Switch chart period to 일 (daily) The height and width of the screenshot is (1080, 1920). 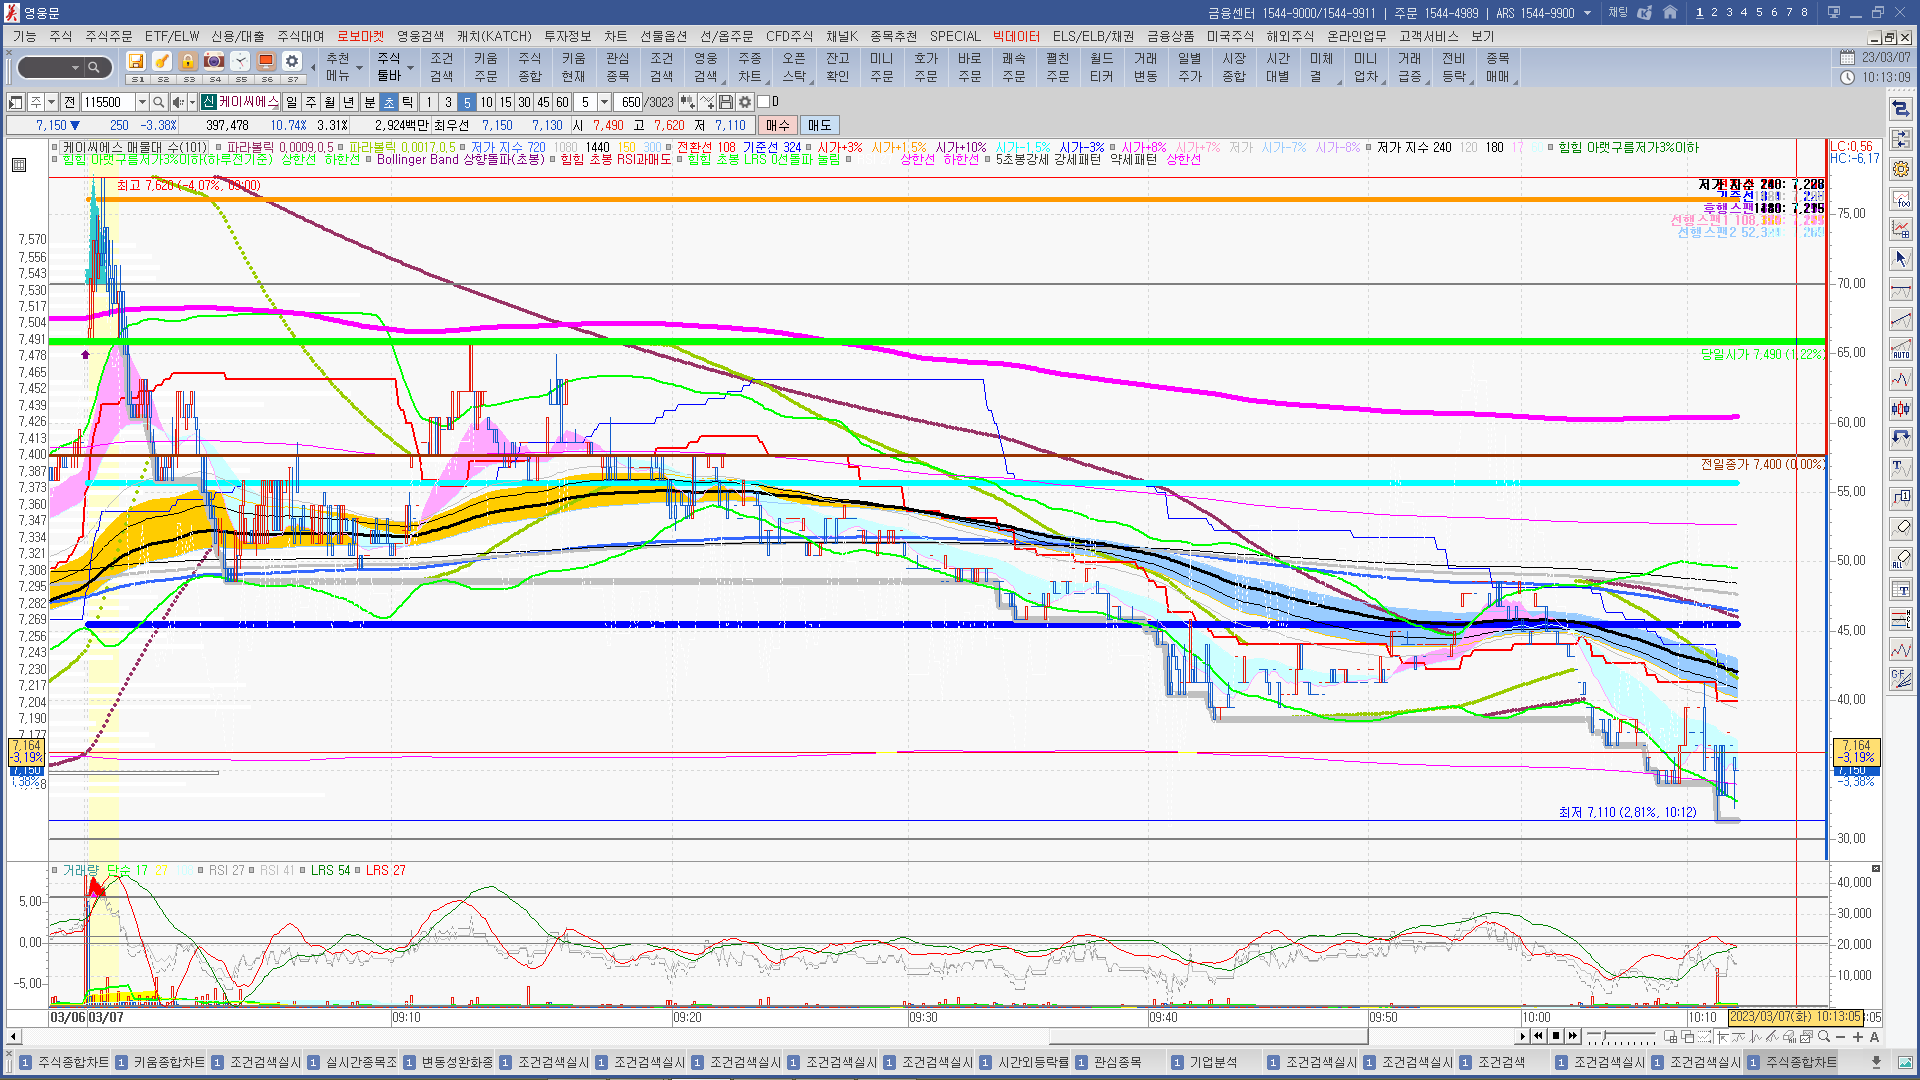291,102
